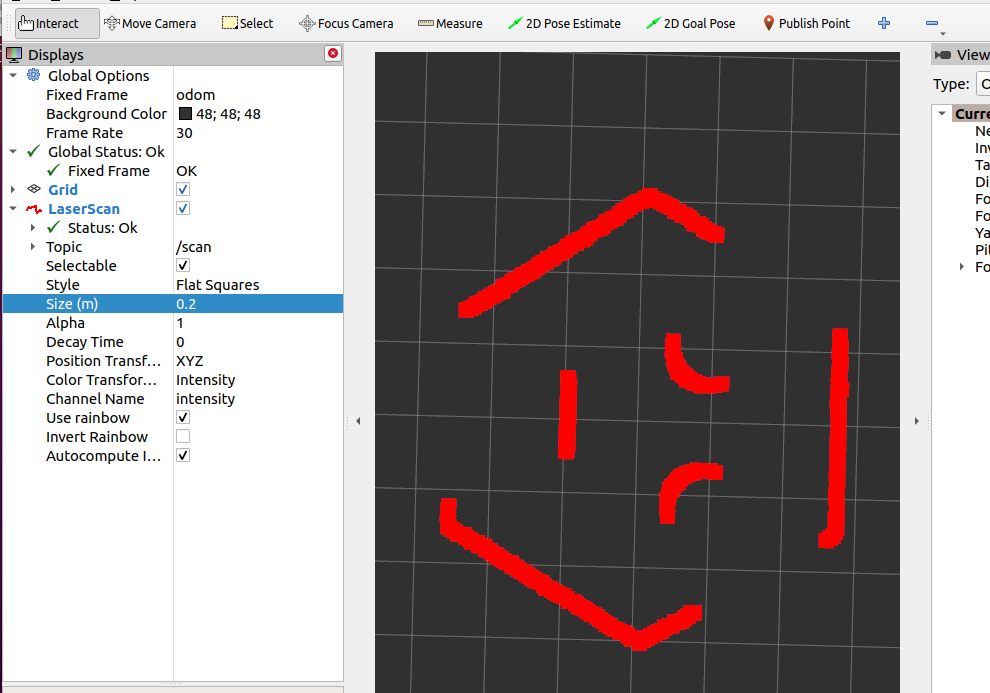Collapse the LaserScan display tree
The width and height of the screenshot is (990, 693).
(13, 209)
